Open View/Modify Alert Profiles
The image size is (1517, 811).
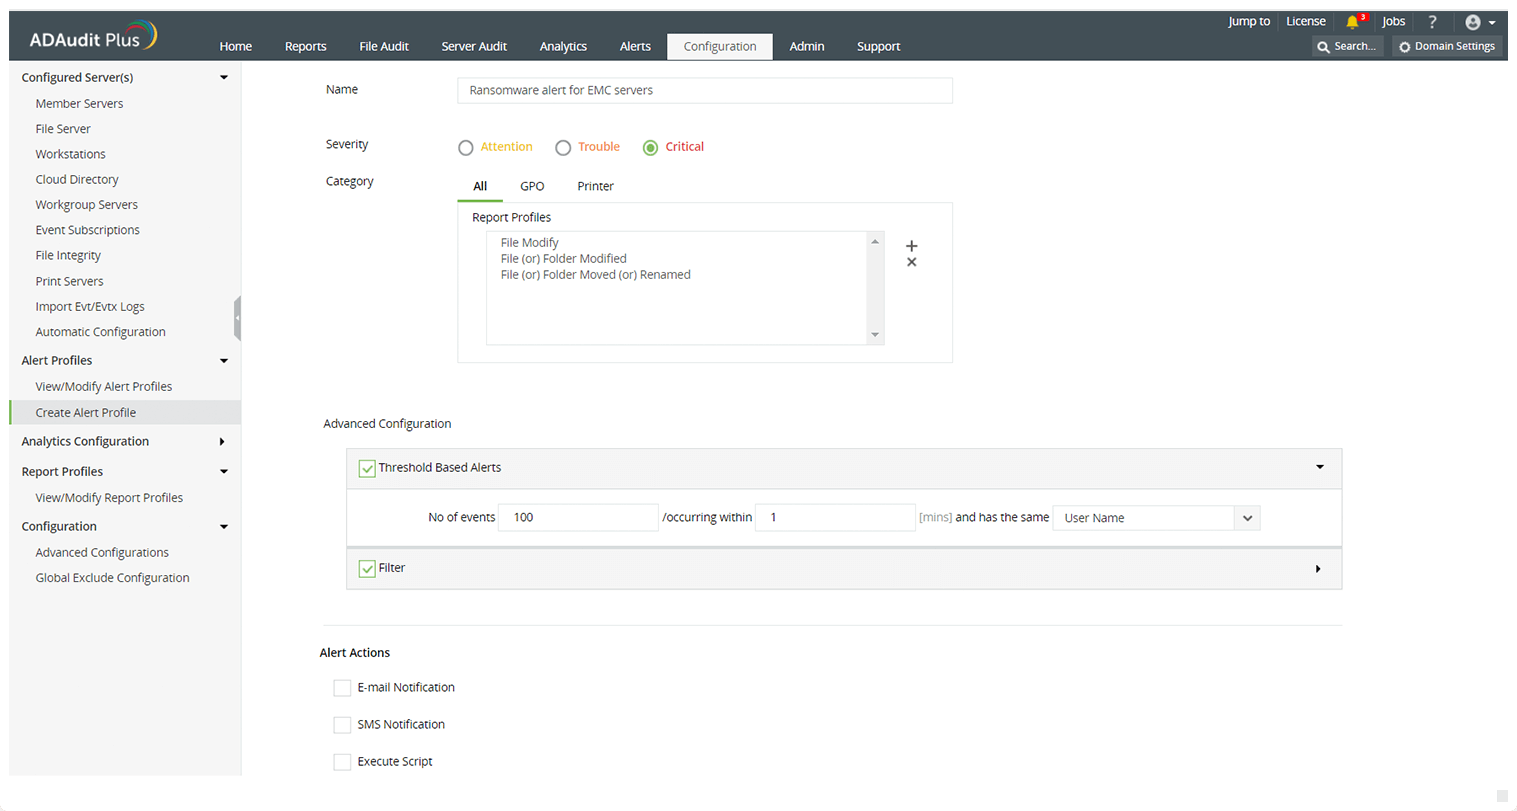[104, 387]
